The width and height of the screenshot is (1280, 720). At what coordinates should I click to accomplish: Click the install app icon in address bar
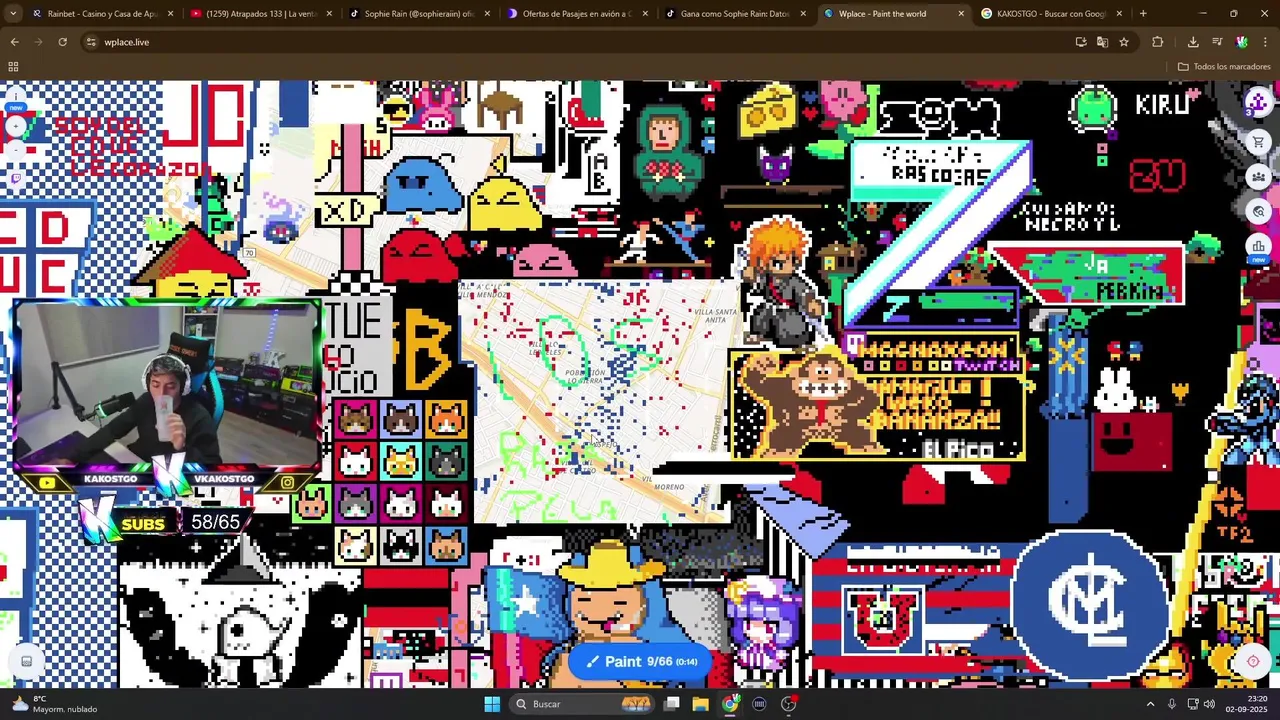point(1081,42)
